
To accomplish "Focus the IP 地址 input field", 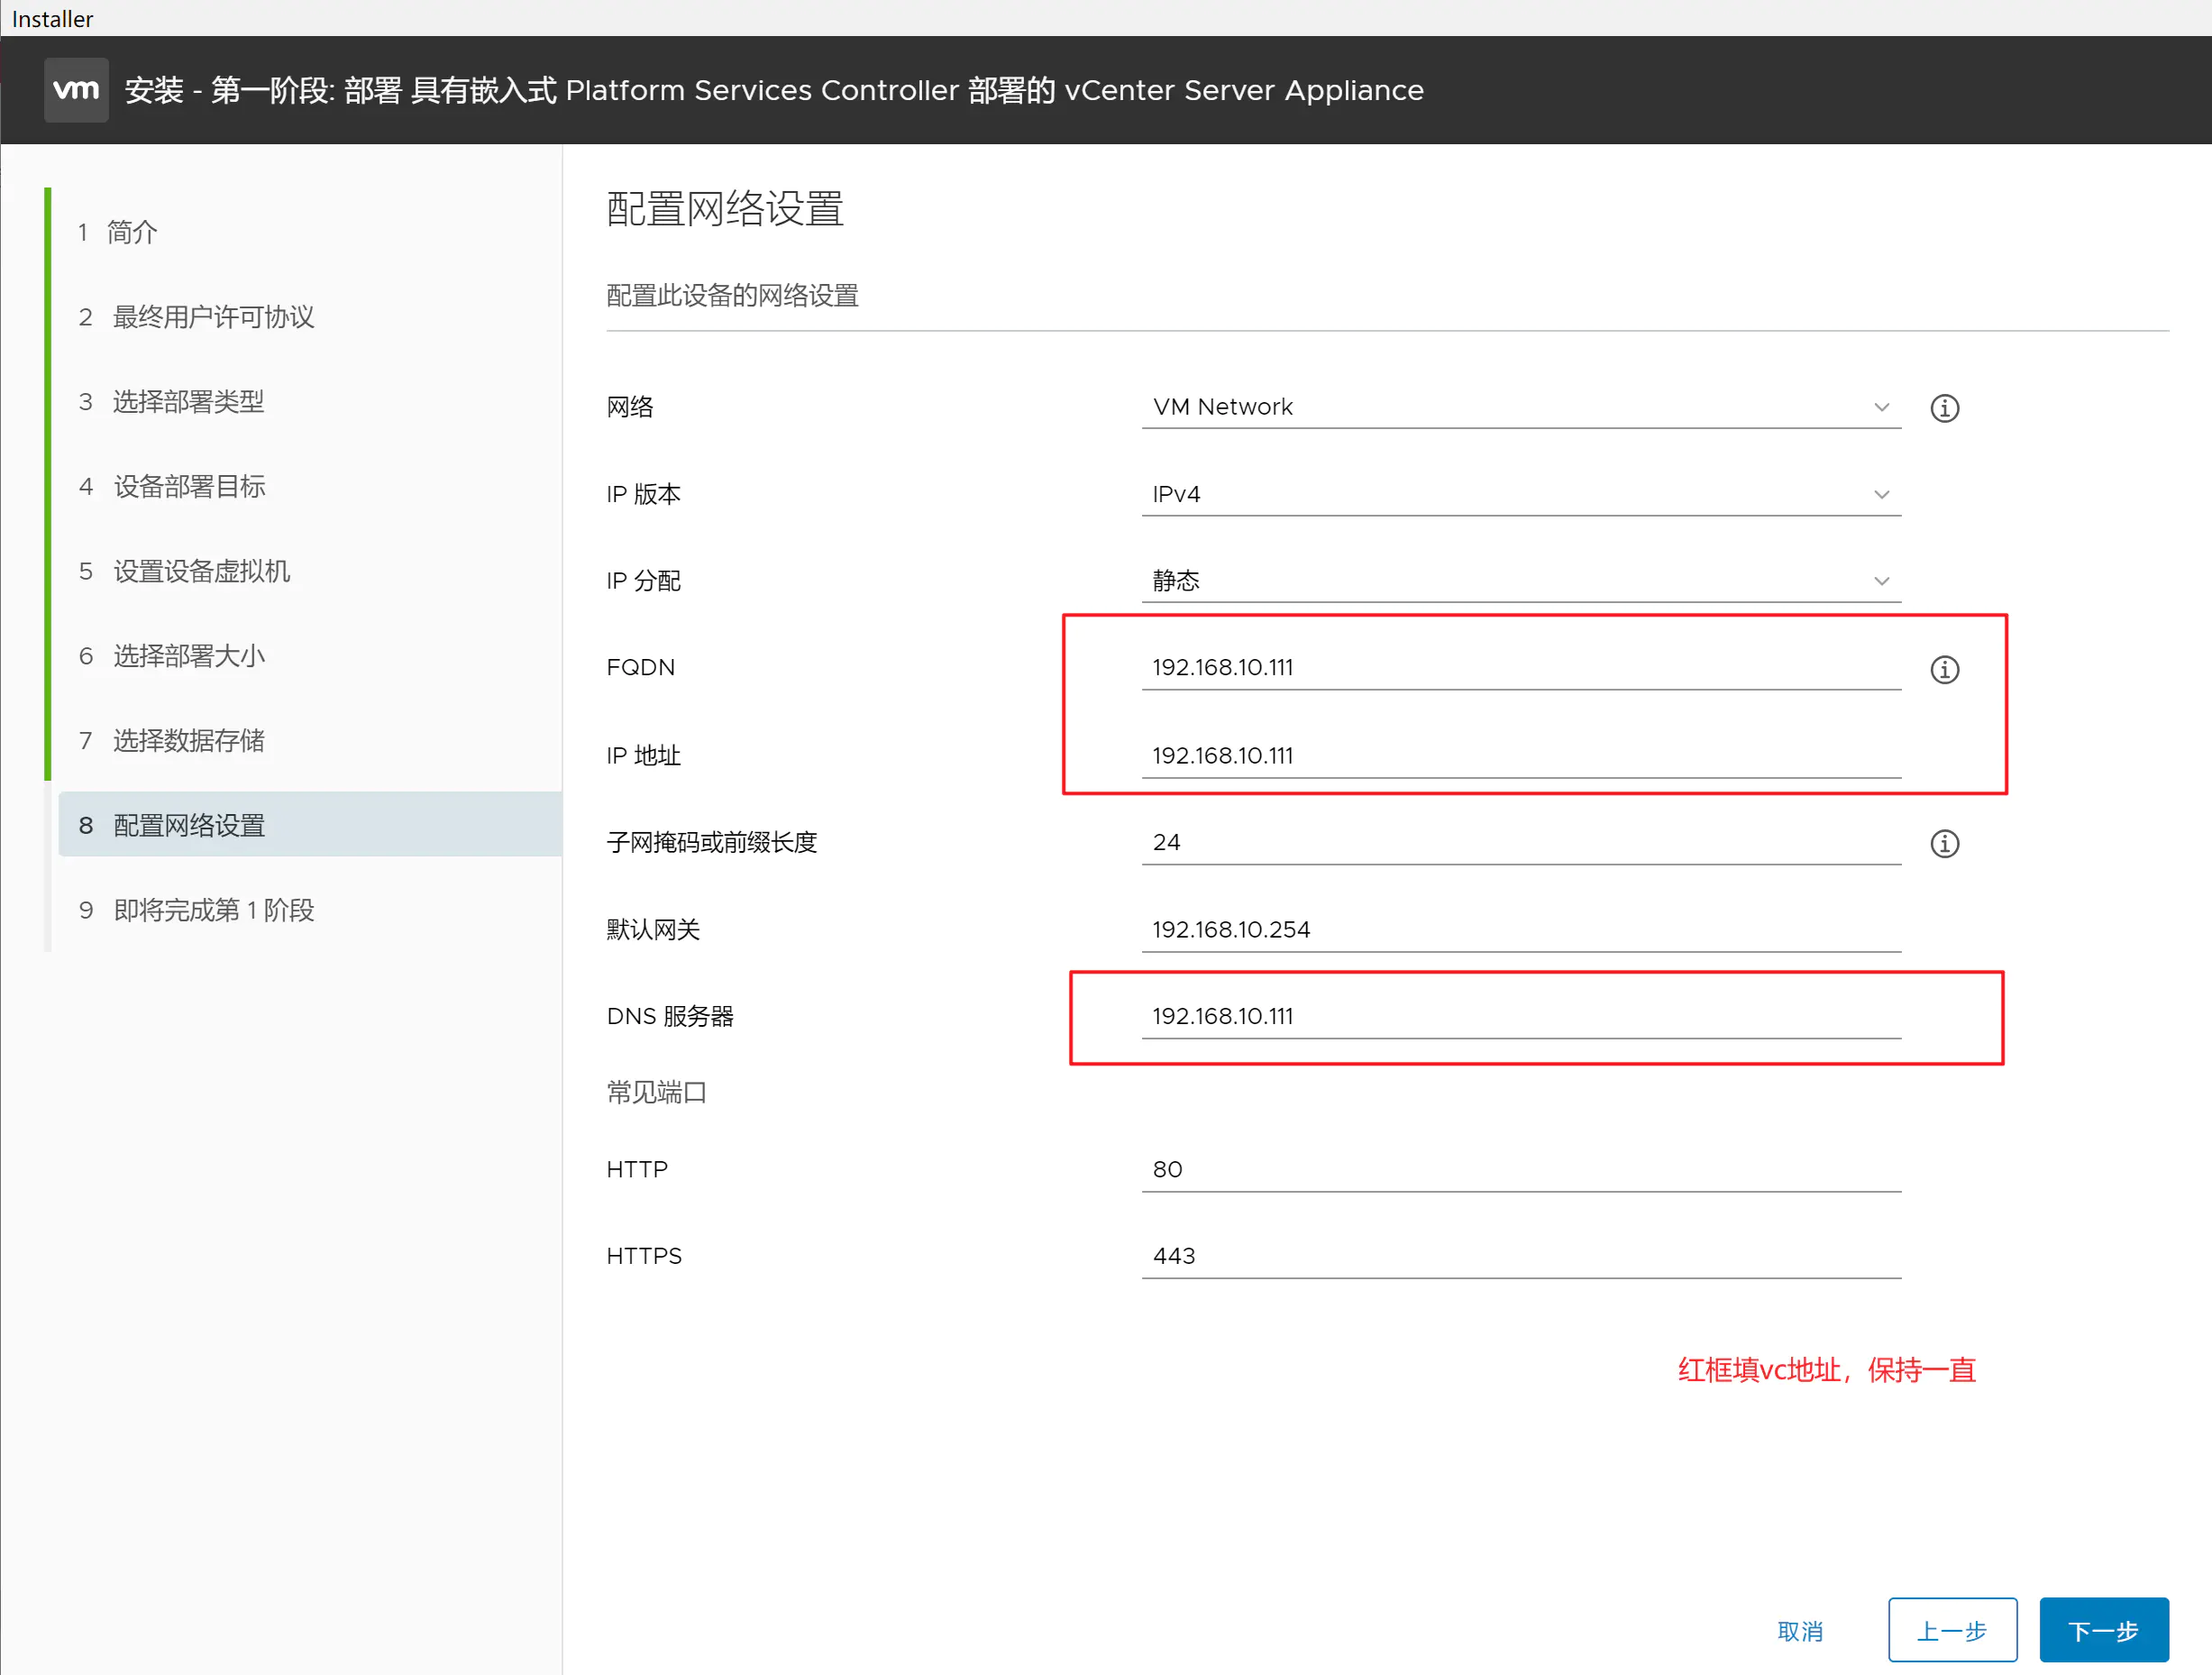I will click(x=1521, y=755).
